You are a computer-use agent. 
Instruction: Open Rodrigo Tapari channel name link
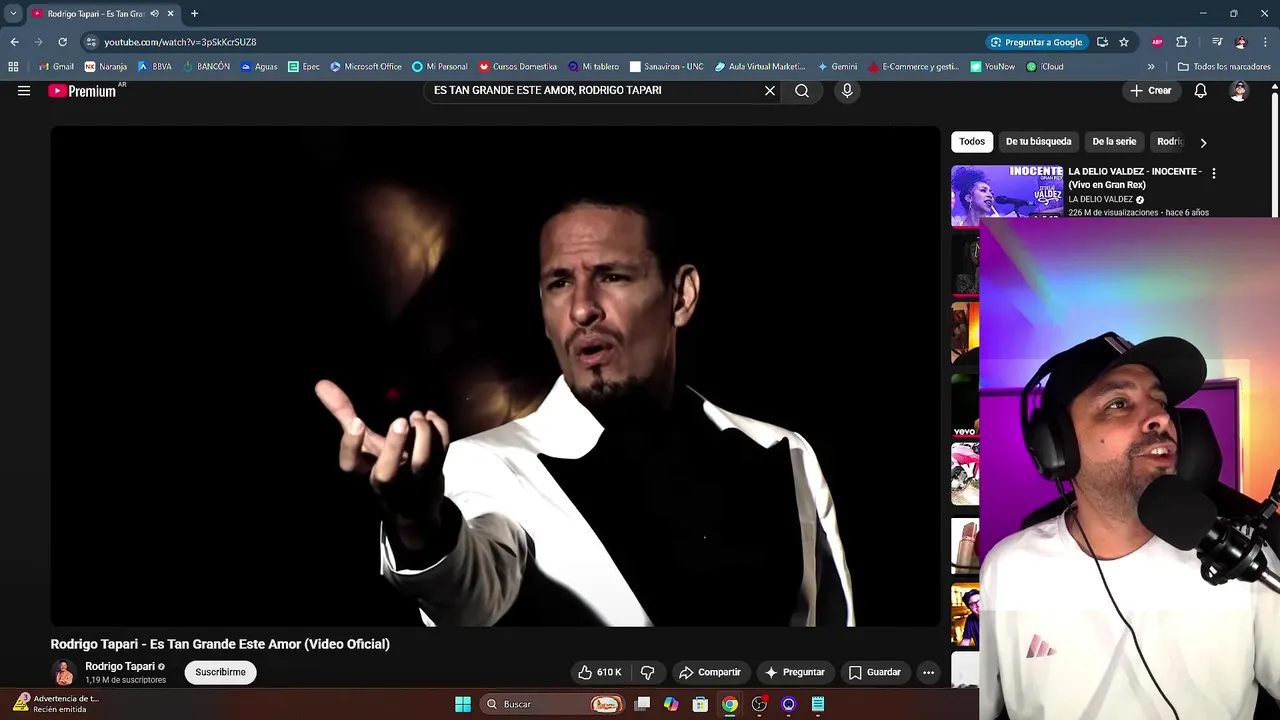120,666
